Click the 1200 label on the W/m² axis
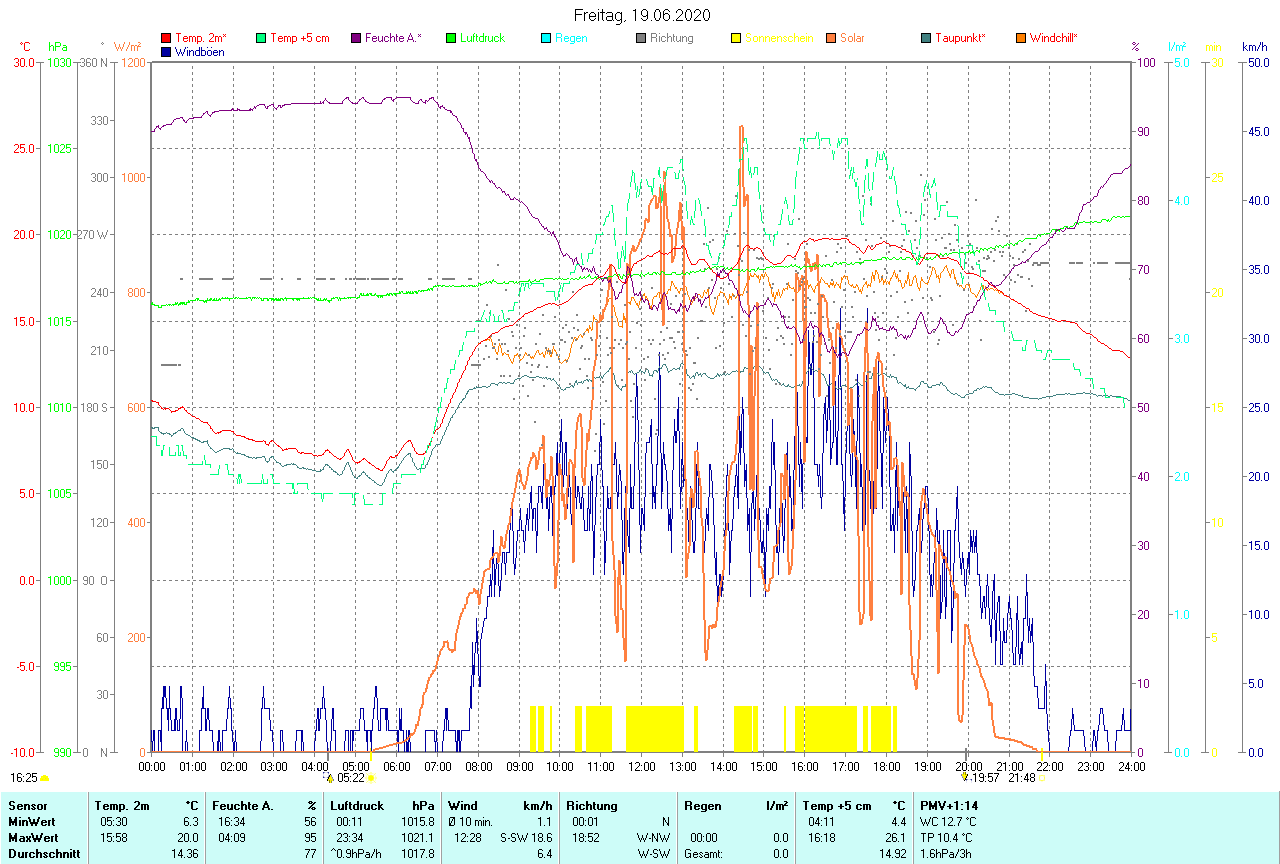The height and width of the screenshot is (864, 1280). [x=133, y=62]
